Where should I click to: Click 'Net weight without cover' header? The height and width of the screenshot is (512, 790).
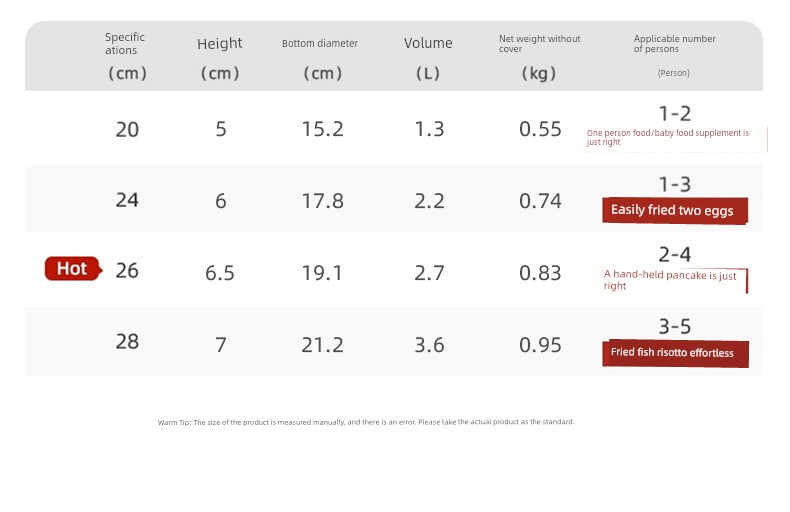tap(539, 43)
